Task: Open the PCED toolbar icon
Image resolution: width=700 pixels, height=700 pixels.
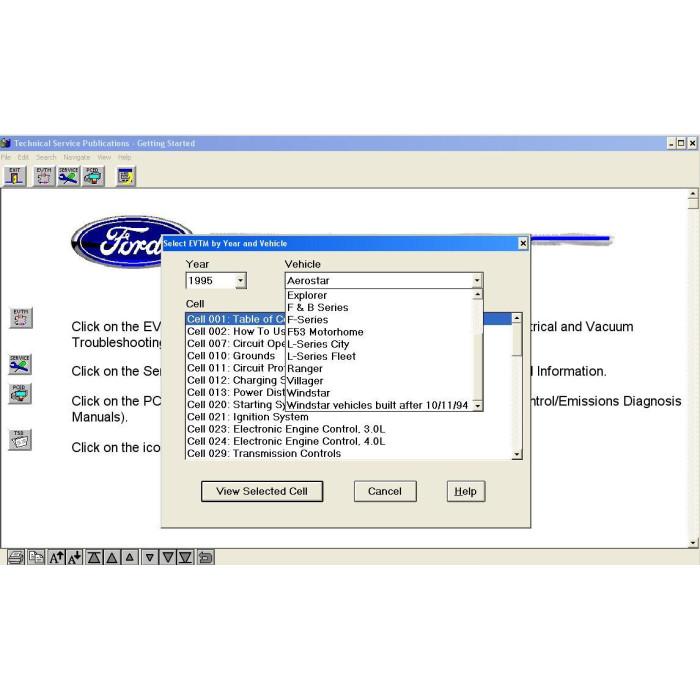Action: pos(93,176)
